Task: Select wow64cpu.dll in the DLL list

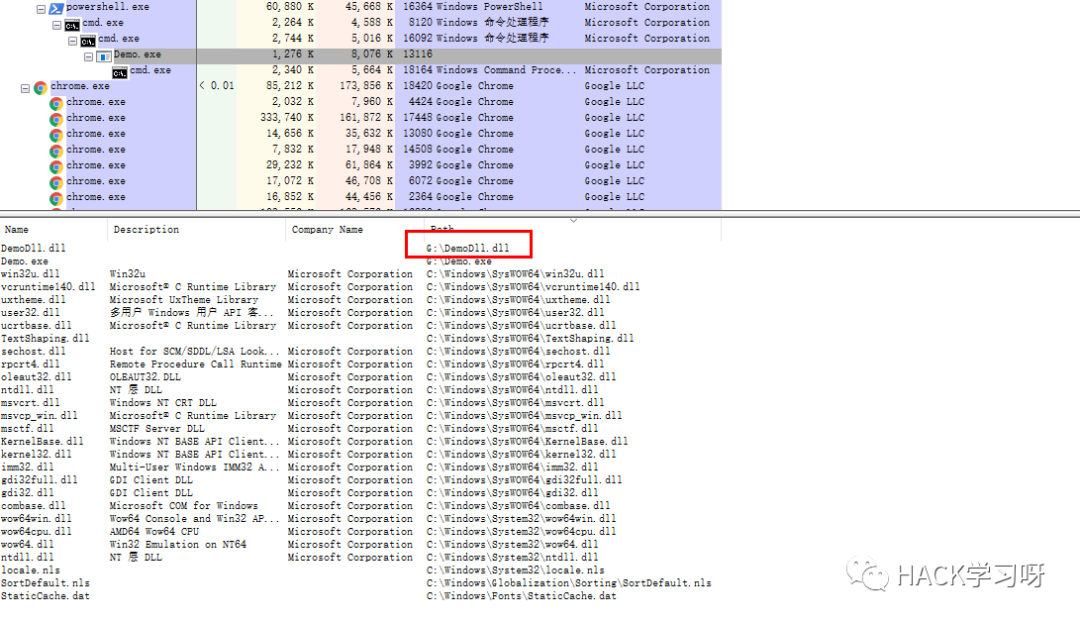Action: point(36,532)
